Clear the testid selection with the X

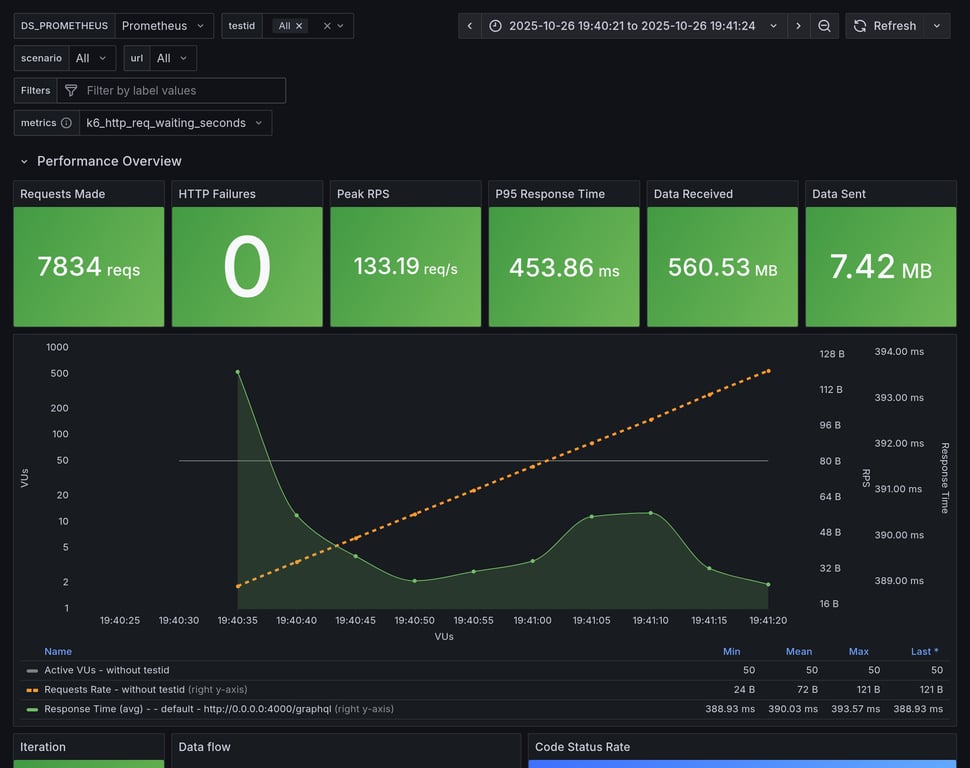[x=327, y=26]
